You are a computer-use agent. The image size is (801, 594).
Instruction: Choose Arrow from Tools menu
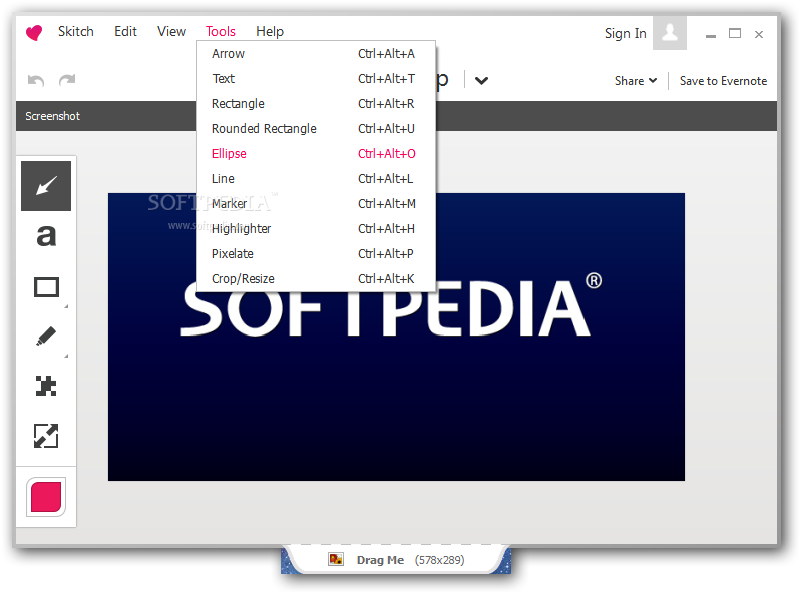pyautogui.click(x=316, y=54)
